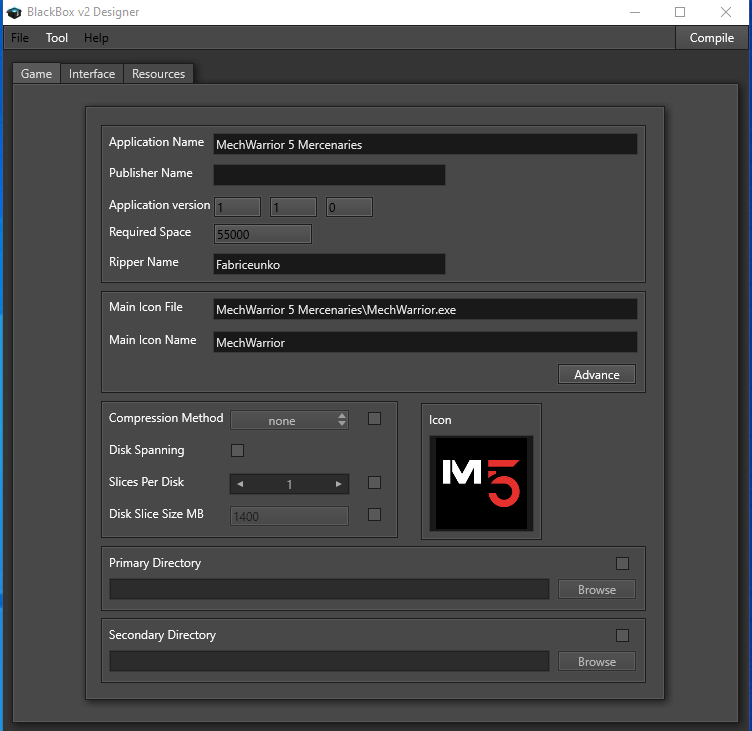
Task: Close the BlackBox Designer window
Action: [726, 12]
